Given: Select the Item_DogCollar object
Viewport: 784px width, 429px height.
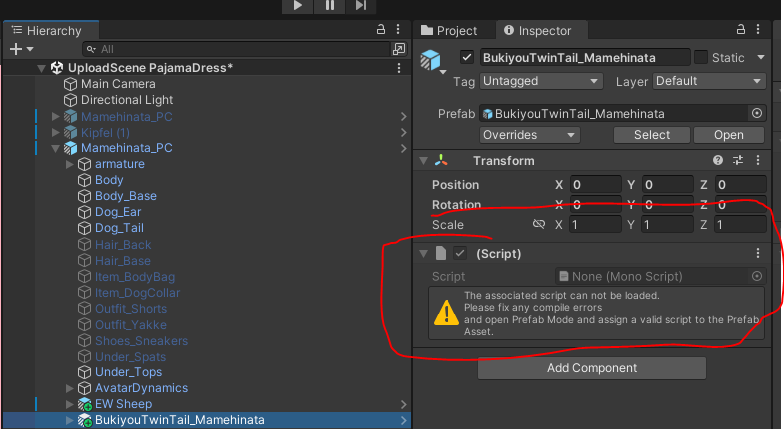Looking at the screenshot, I should coord(138,292).
